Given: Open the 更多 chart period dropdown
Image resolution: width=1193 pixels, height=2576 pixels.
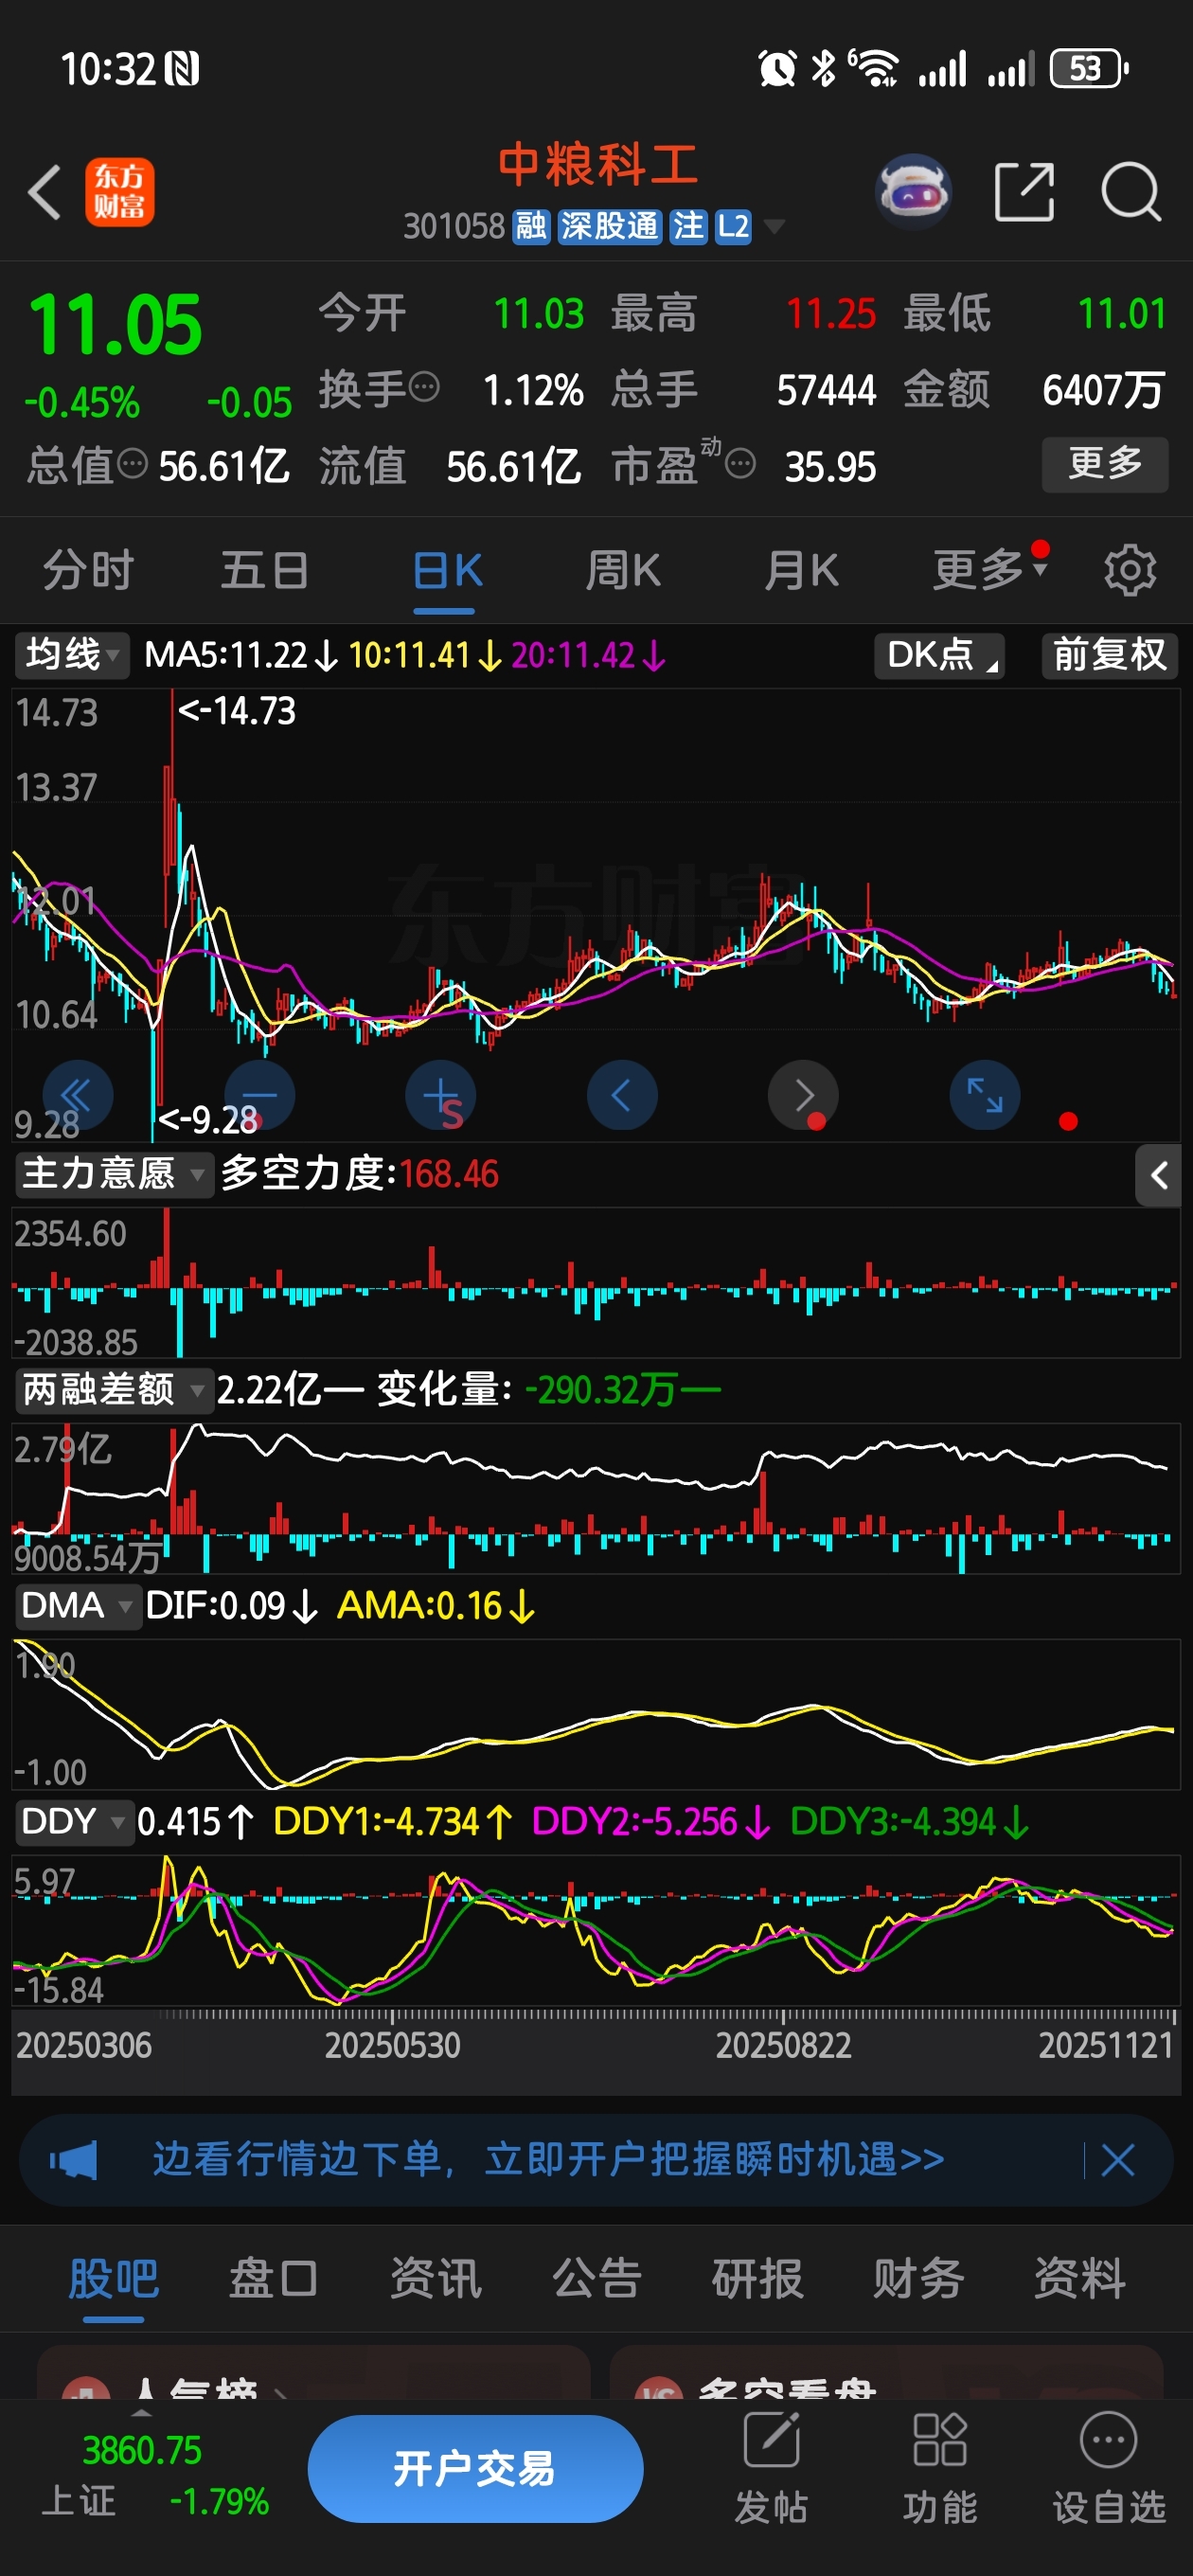Looking at the screenshot, I should click(990, 569).
